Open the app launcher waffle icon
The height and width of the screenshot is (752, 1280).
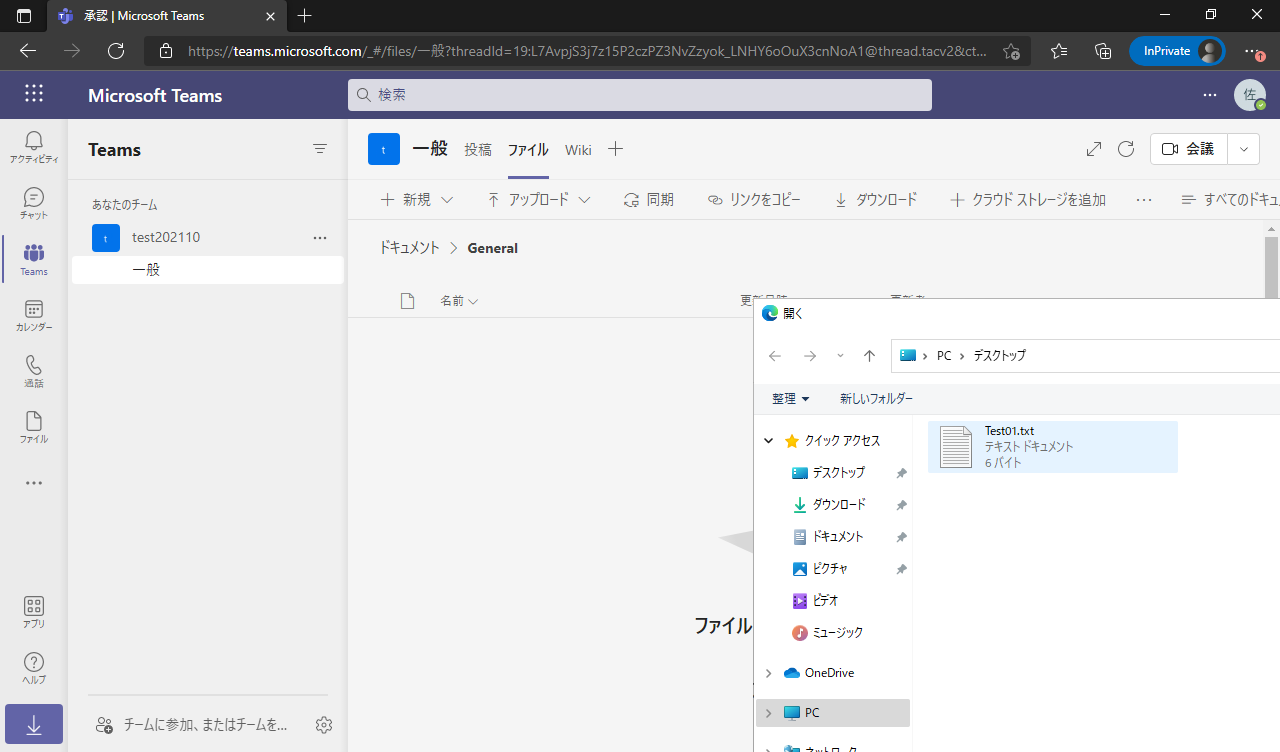(34, 94)
